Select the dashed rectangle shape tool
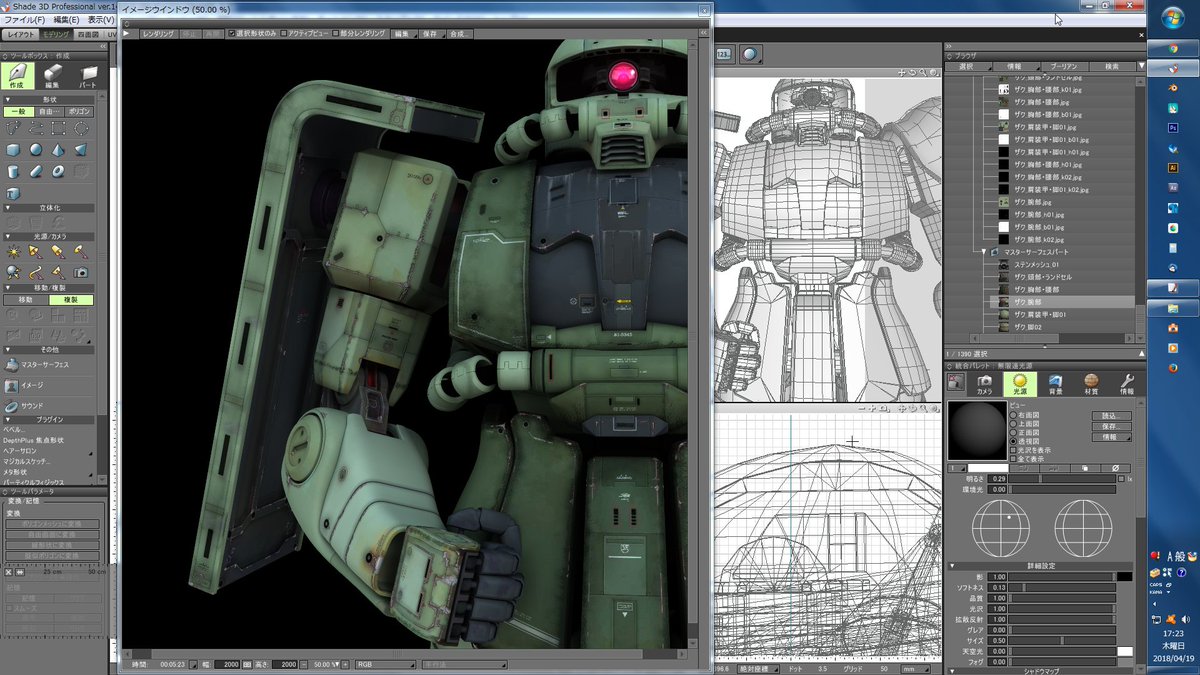1200x675 pixels. coord(58,128)
